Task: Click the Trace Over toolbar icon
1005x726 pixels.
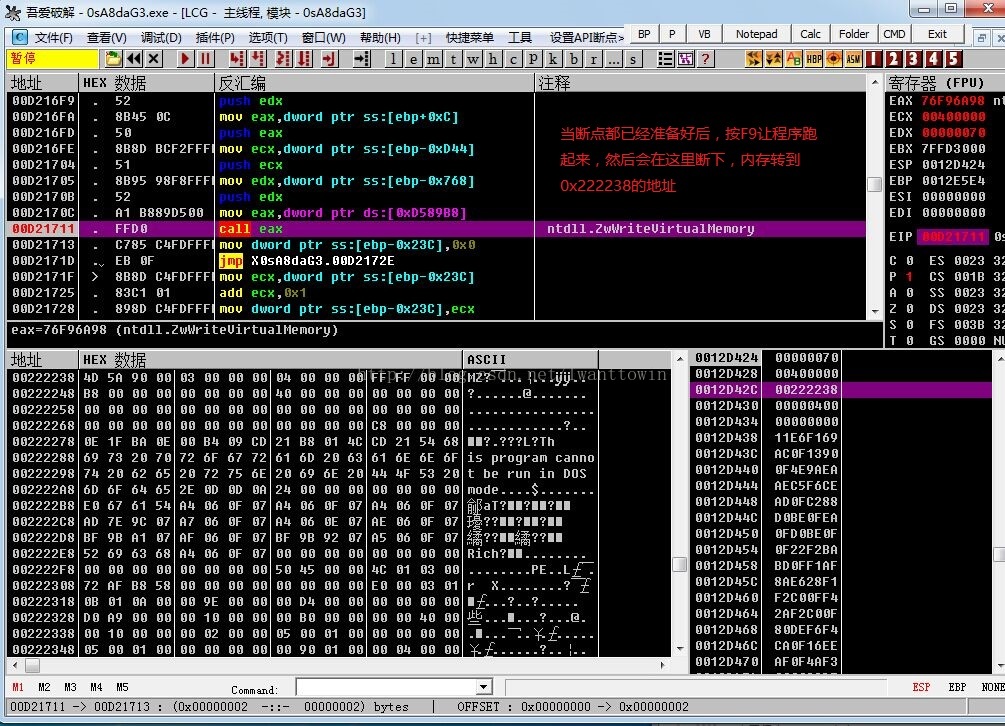Action: click(x=304, y=59)
